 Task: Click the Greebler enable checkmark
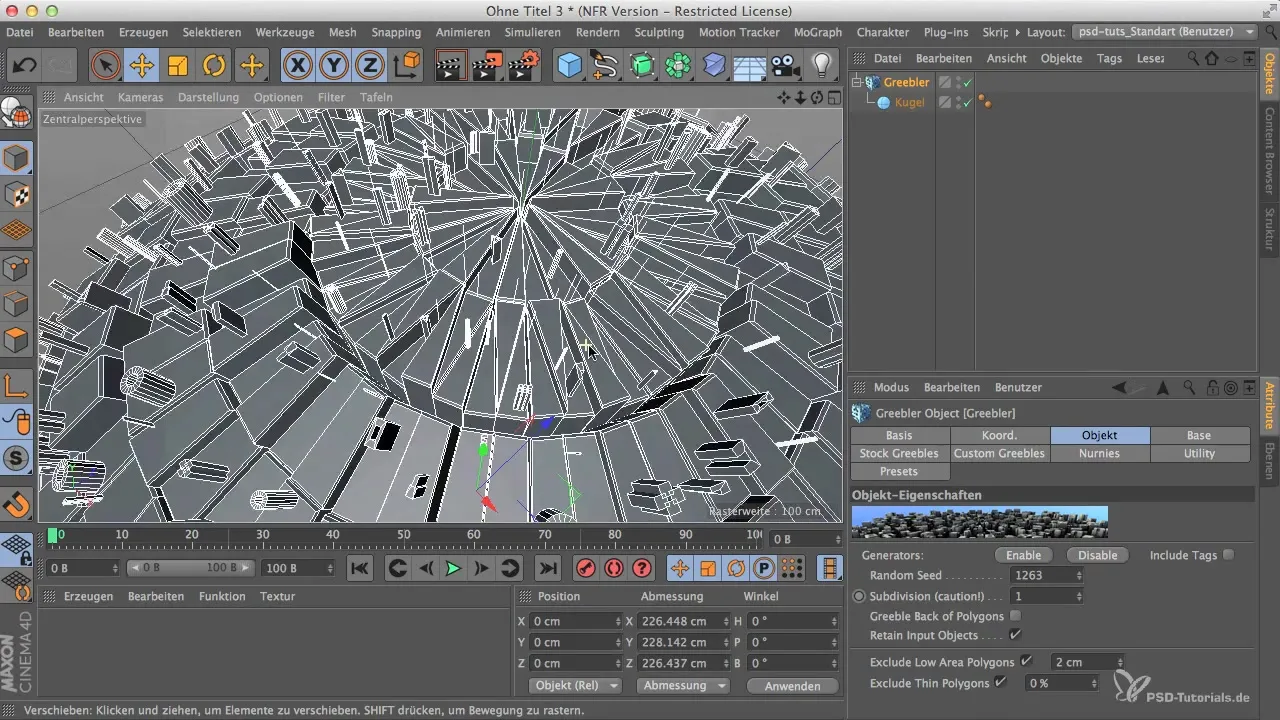point(968,82)
